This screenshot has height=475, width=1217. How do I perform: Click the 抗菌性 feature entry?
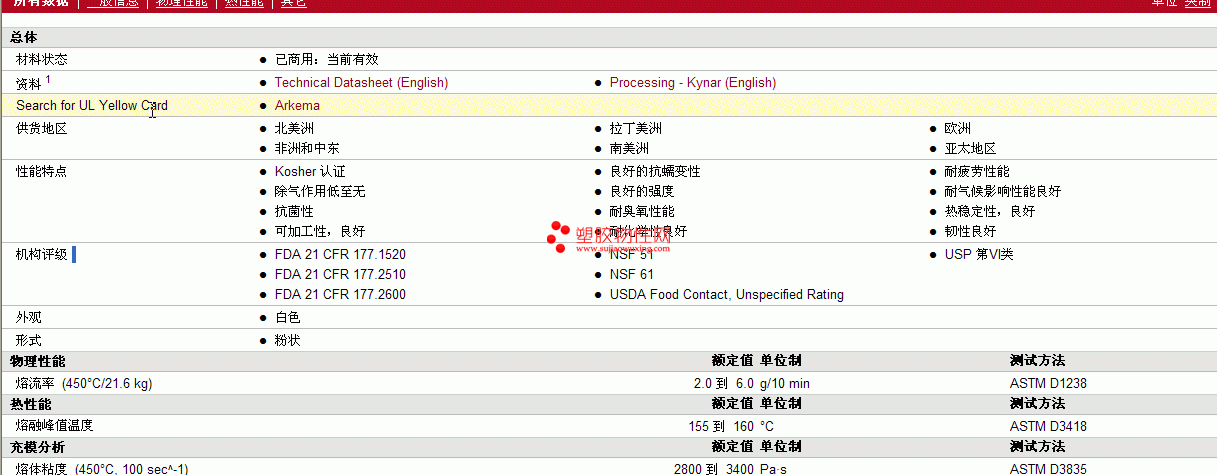pos(294,211)
